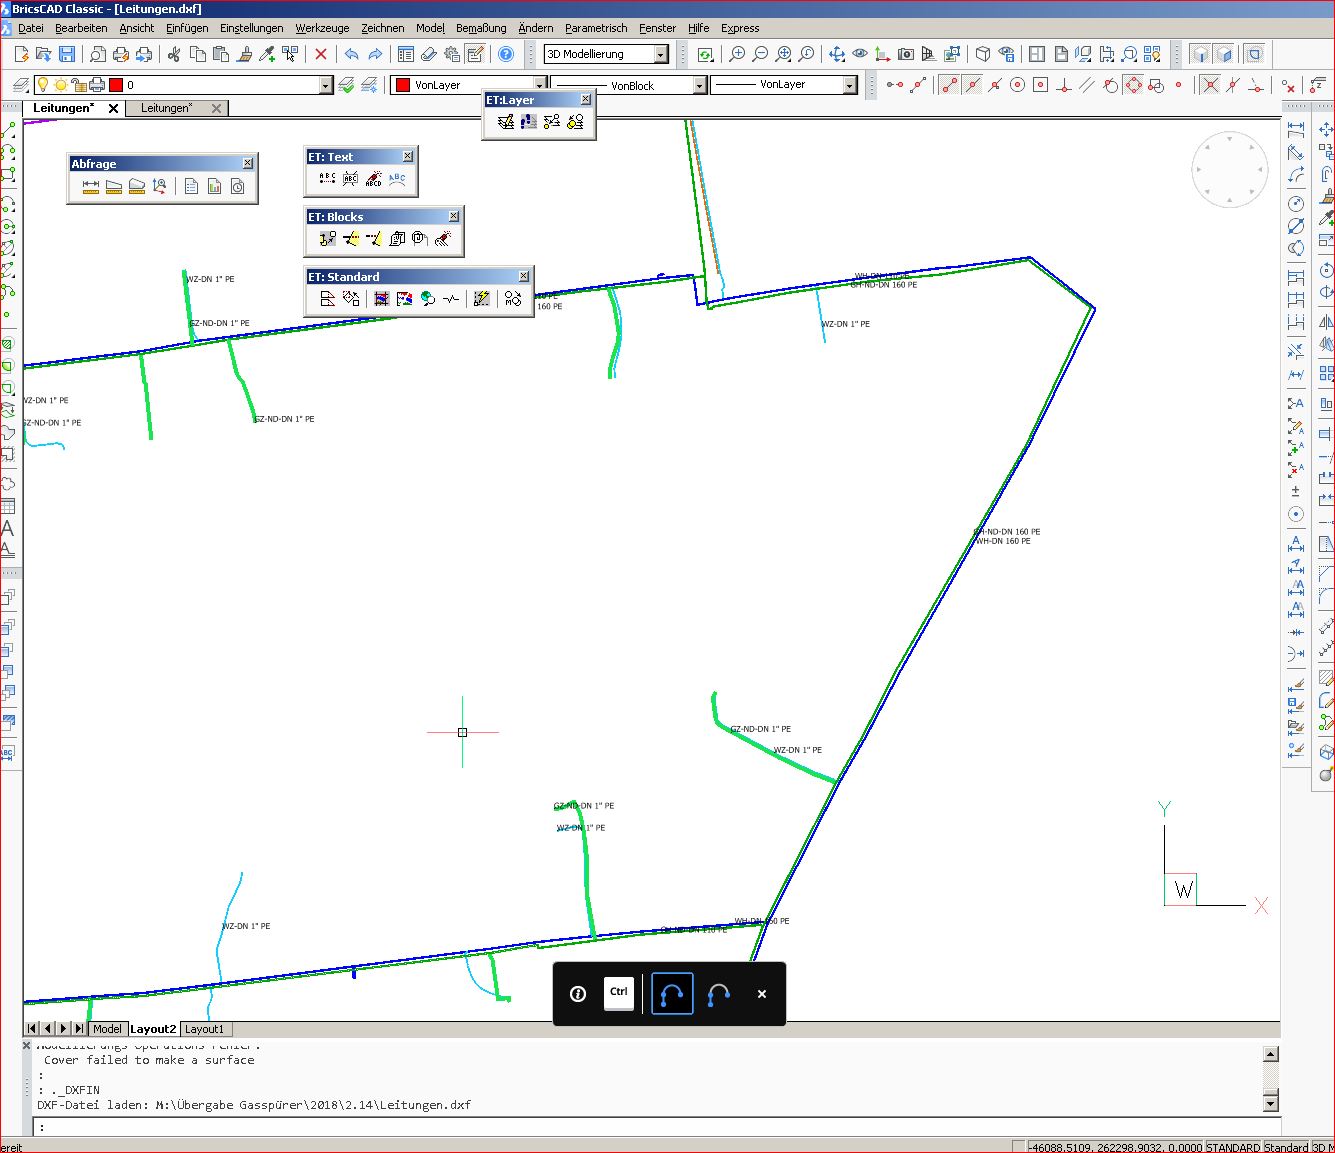Toggle layer light bulb on/off
This screenshot has width=1335, height=1153.
(43, 85)
